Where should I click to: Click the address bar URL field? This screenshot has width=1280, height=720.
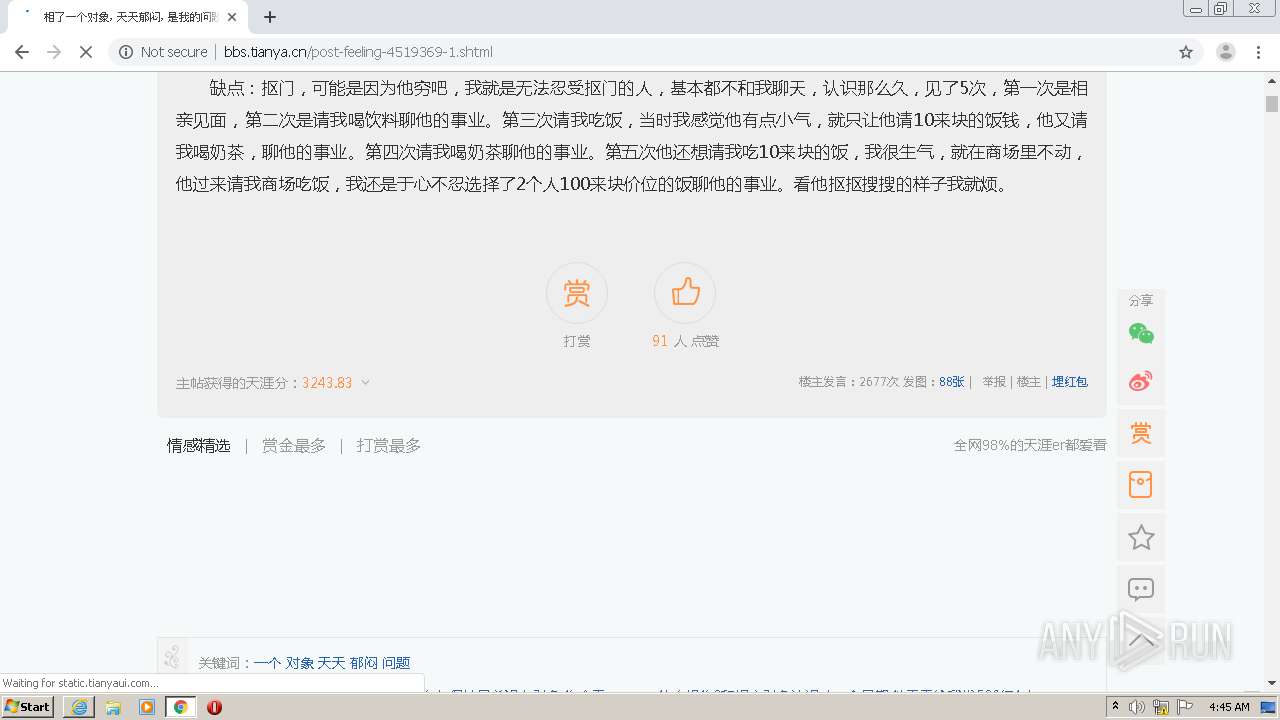[x=640, y=52]
